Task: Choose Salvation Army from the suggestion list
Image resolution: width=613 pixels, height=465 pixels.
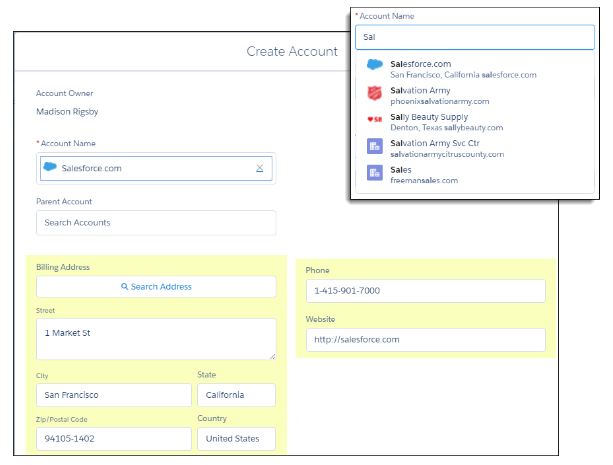Action: tap(475, 95)
